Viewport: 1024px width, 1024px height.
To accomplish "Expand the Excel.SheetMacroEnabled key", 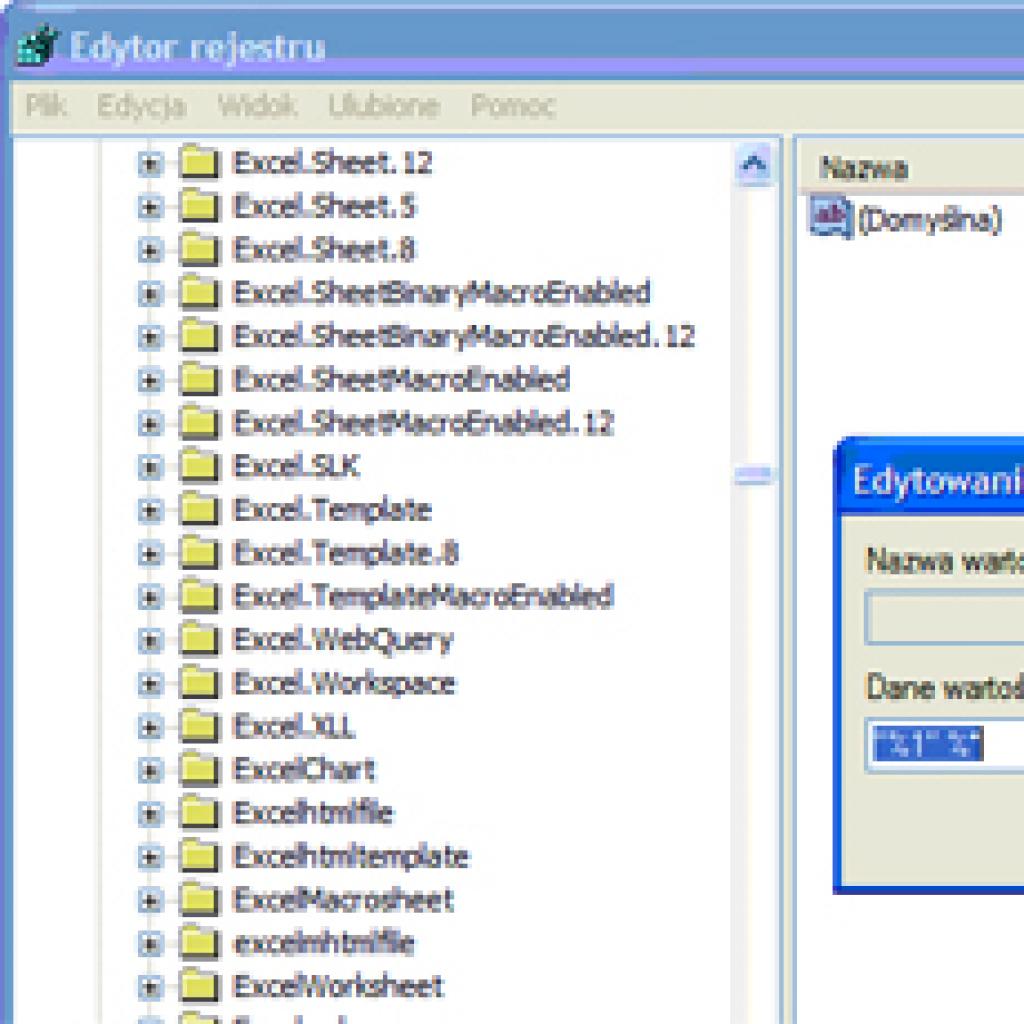I will pos(150,380).
